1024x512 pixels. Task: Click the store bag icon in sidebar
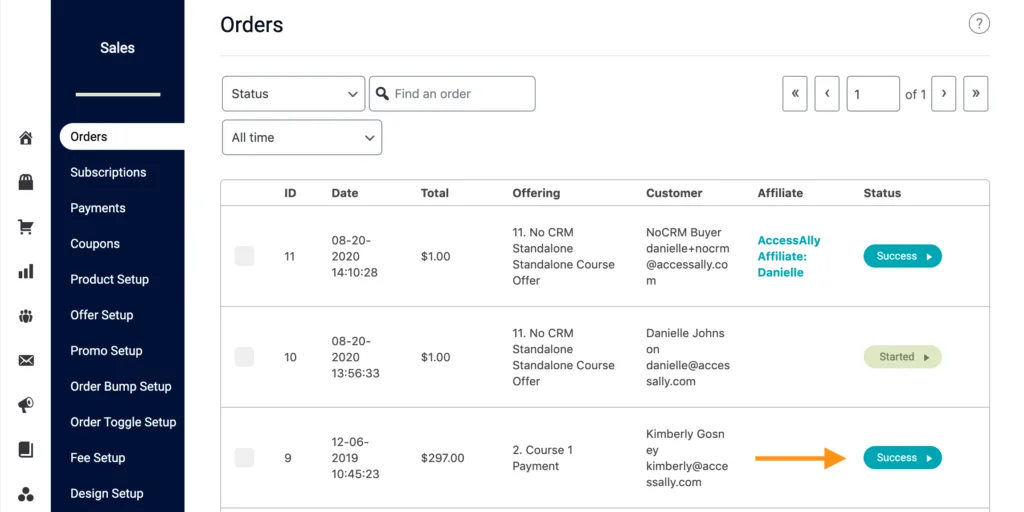tap(26, 182)
